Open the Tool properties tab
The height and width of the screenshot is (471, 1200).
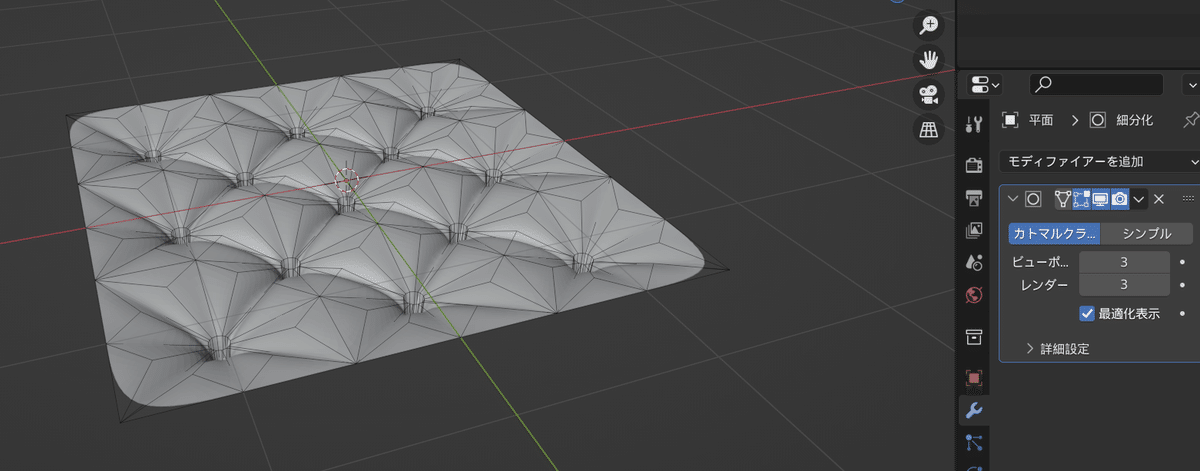(x=974, y=124)
